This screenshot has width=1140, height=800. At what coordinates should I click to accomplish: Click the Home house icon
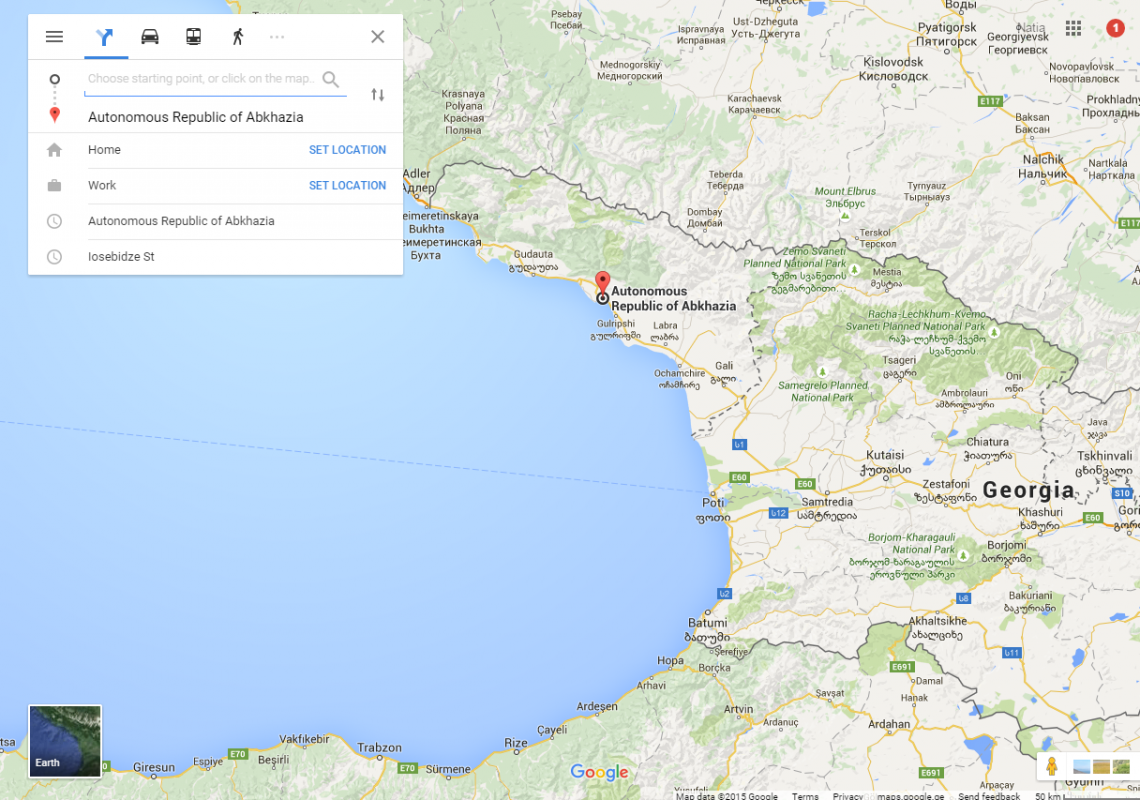(x=55, y=150)
